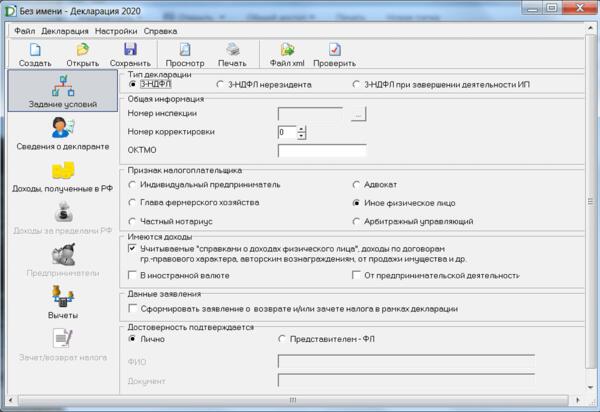
Task: Click the vertical scrollbar up arrow
Action: point(590,28)
